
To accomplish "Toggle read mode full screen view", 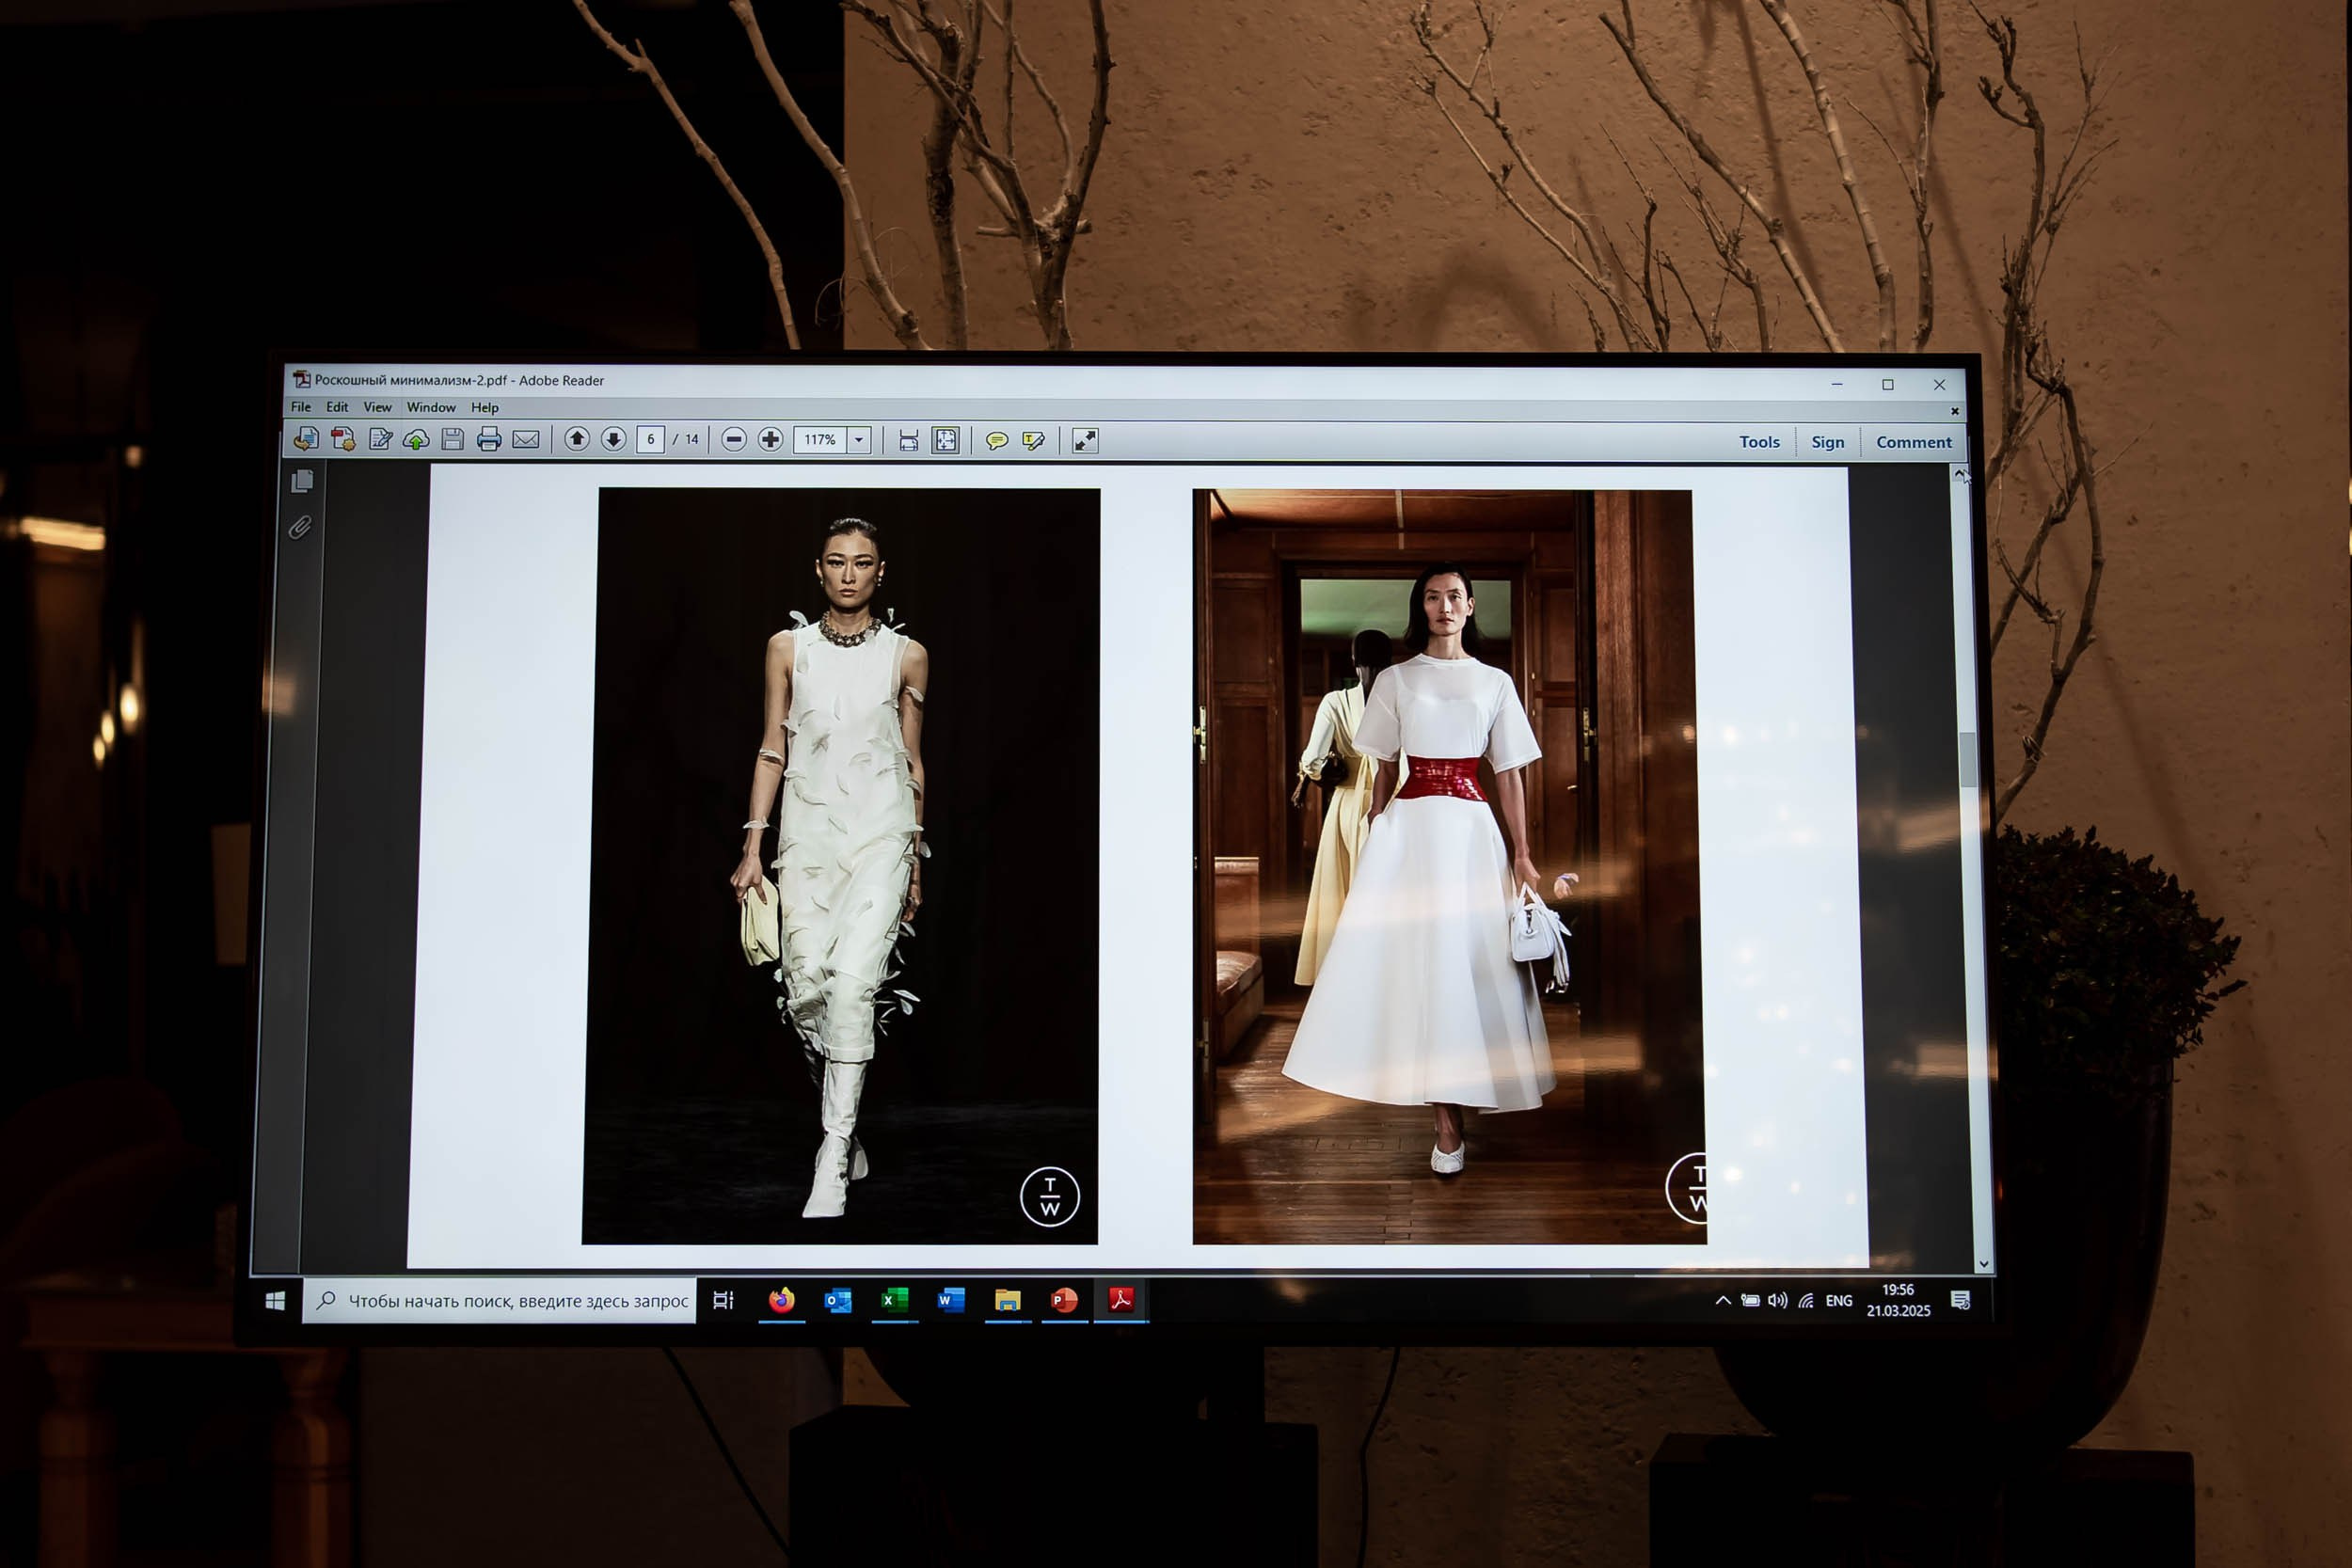I will coord(1085,441).
